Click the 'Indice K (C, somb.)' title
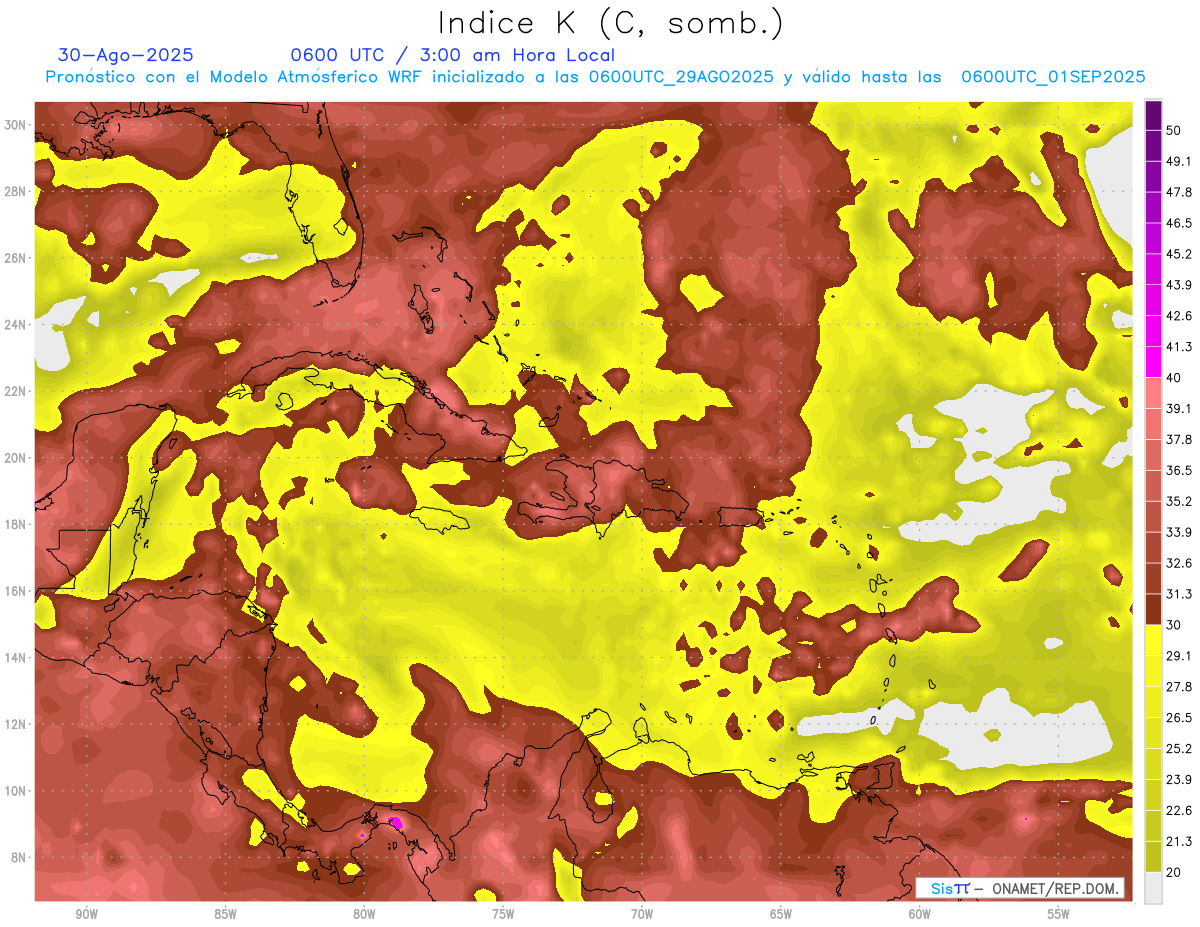 610,24
